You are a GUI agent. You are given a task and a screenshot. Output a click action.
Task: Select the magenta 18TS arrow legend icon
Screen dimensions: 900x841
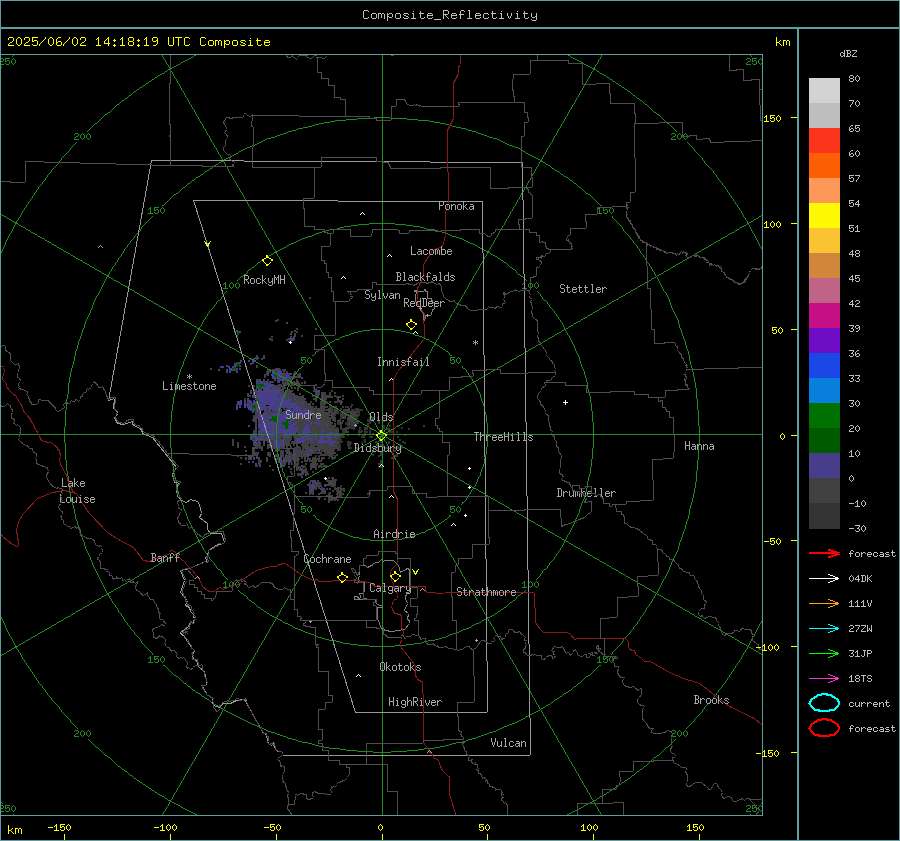point(824,679)
